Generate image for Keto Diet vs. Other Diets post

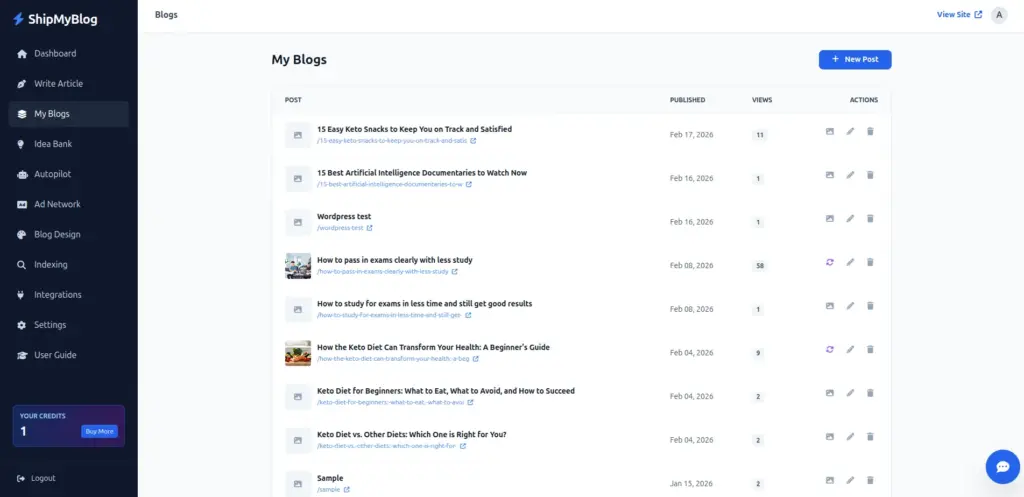tap(829, 437)
